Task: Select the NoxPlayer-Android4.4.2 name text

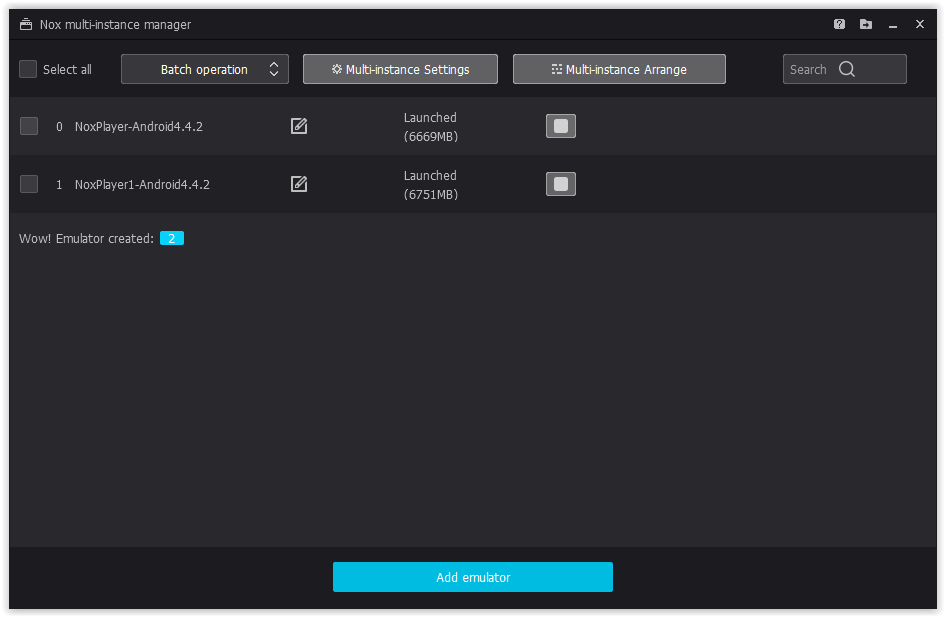Action: tap(139, 127)
